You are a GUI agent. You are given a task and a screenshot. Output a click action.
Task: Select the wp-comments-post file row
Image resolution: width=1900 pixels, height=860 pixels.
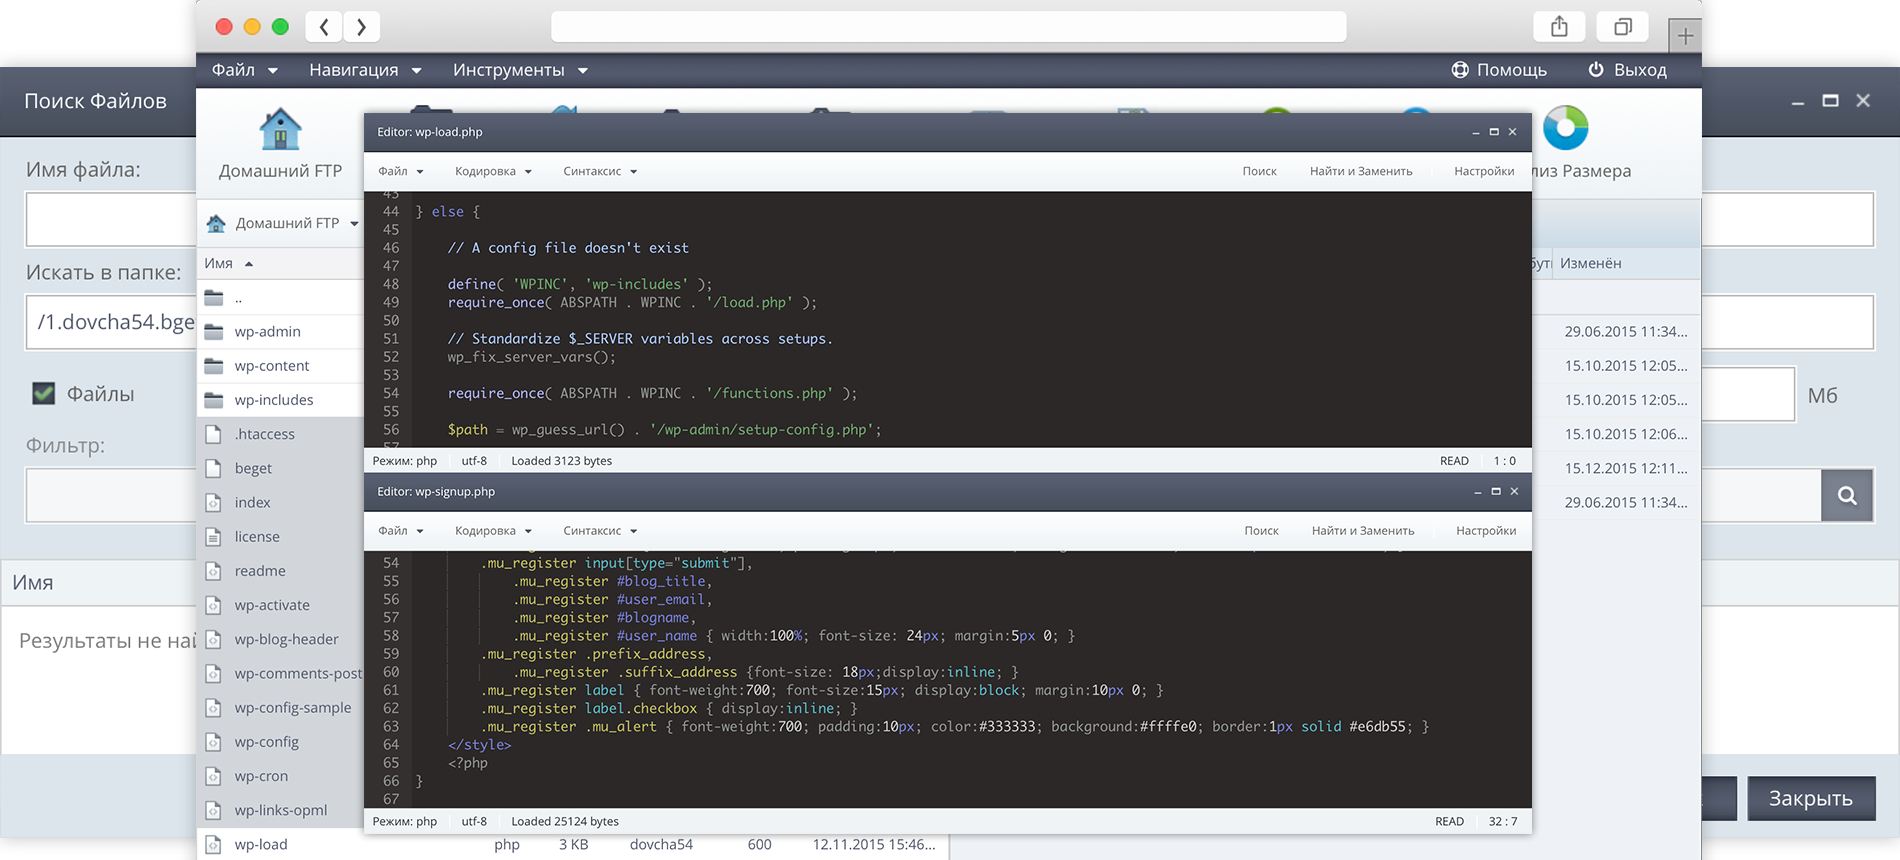point(281,674)
